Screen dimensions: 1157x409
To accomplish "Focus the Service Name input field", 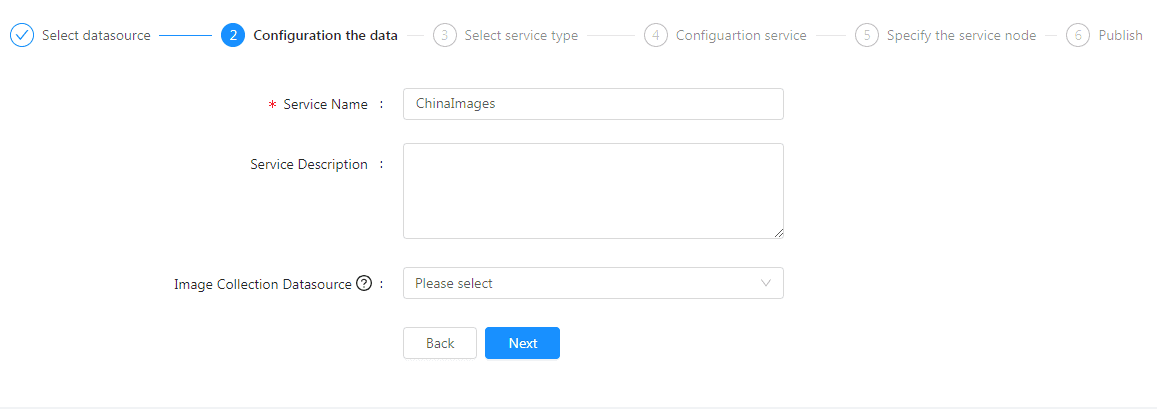I will point(593,104).
